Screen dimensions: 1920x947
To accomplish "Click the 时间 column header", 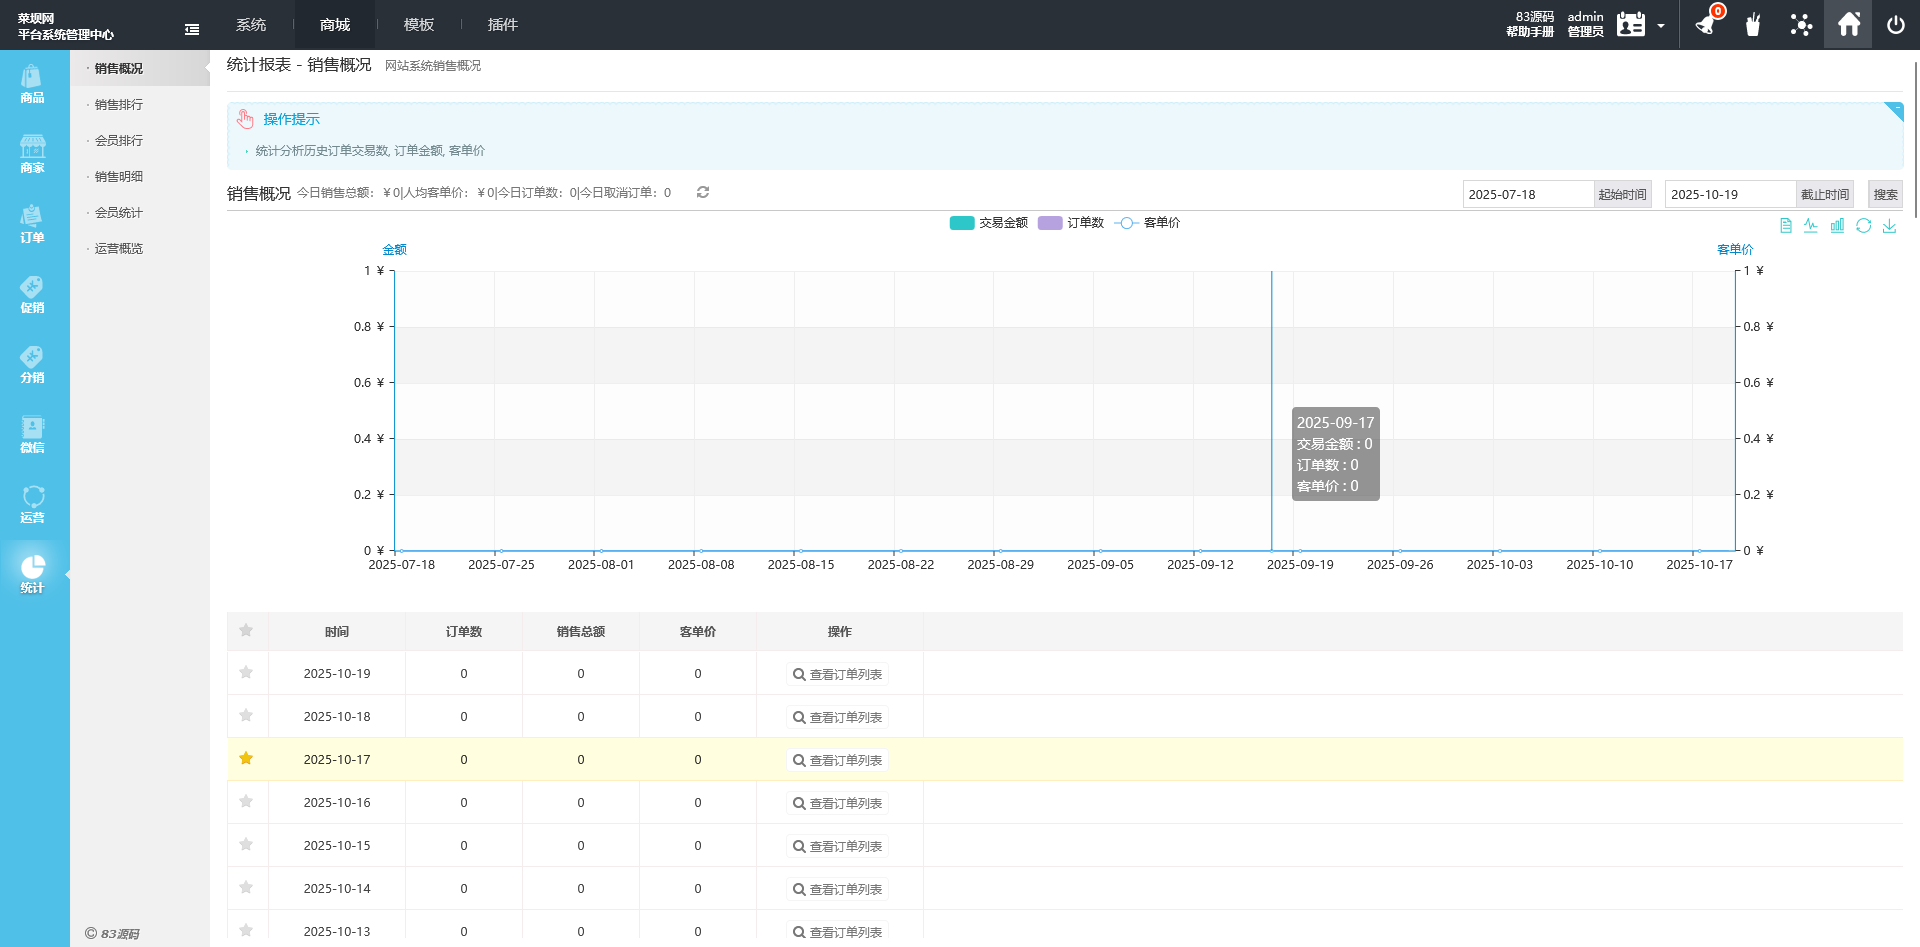I will pos(337,631).
